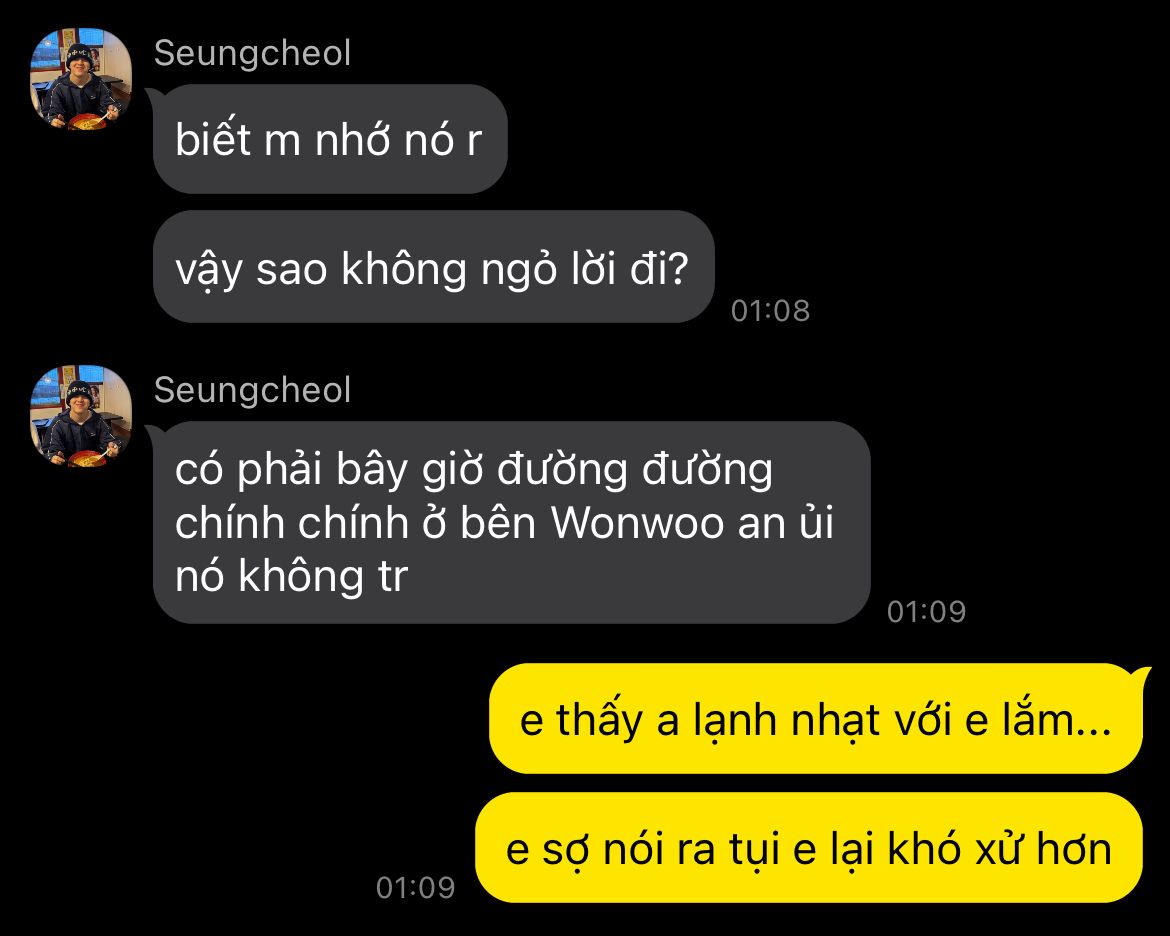Open Seungcheol's avatar beside "biết m nhớ nó r"
This screenshot has width=1170, height=936.
(81, 79)
